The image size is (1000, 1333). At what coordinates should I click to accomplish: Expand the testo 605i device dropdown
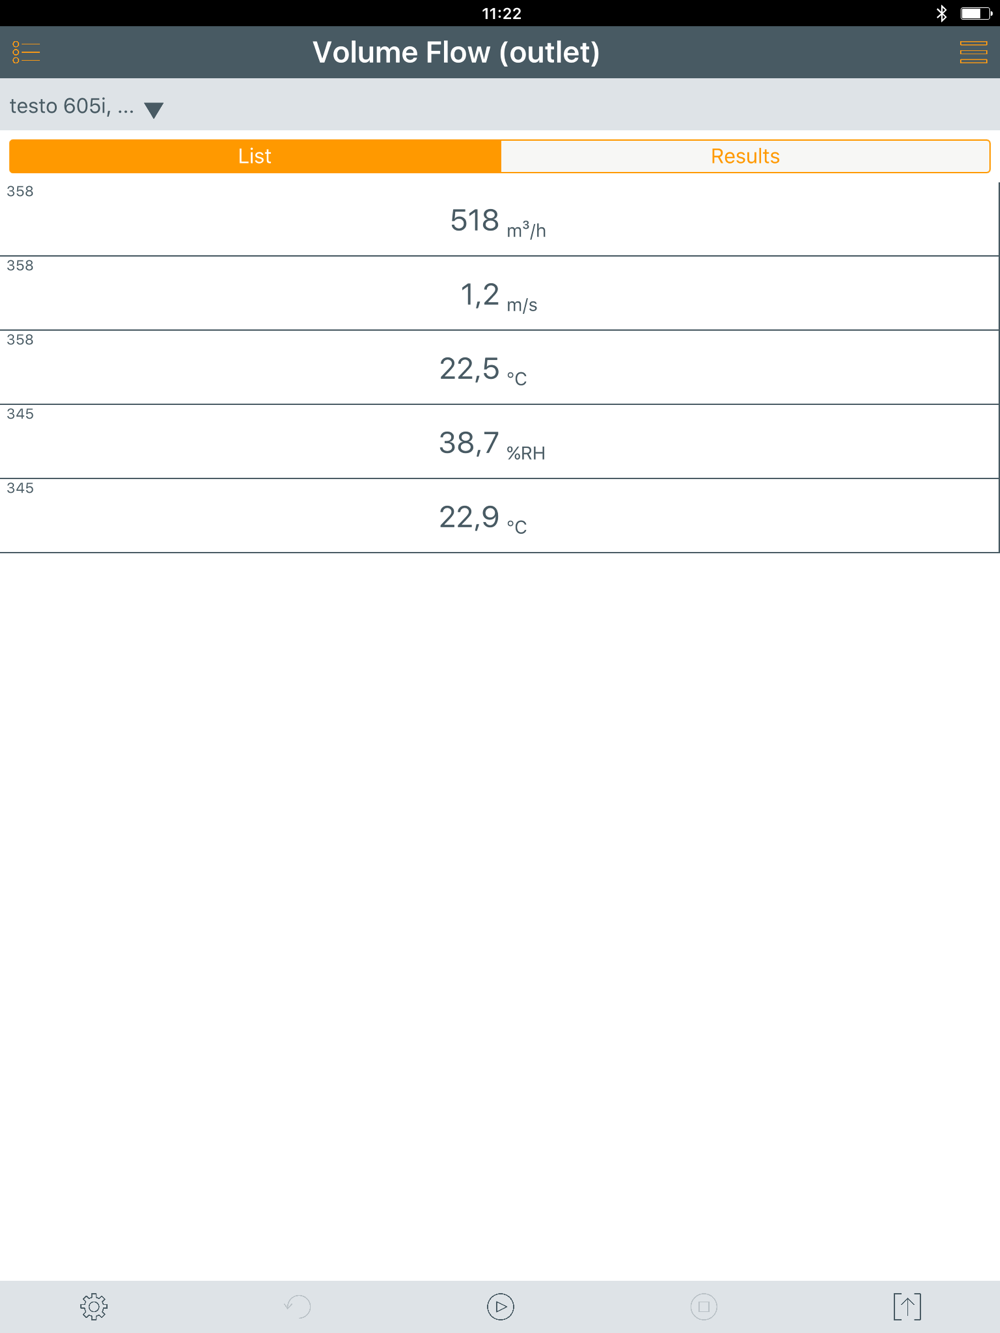pyautogui.click(x=72, y=106)
